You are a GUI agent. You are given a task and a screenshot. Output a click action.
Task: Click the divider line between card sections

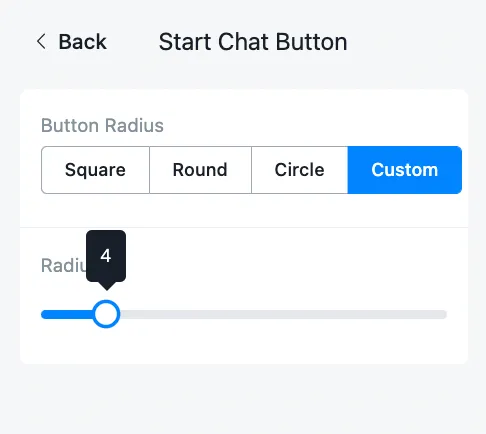(x=244, y=228)
